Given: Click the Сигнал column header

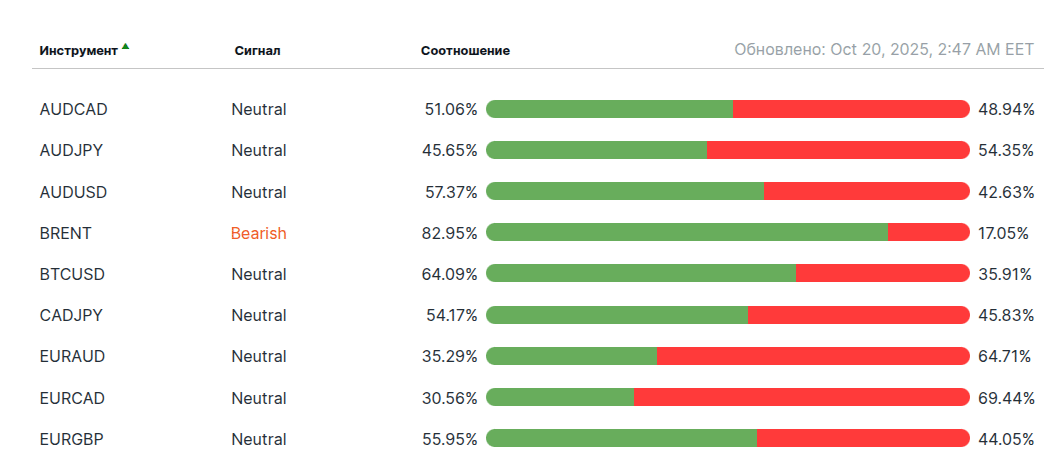Looking at the screenshot, I should [257, 50].
